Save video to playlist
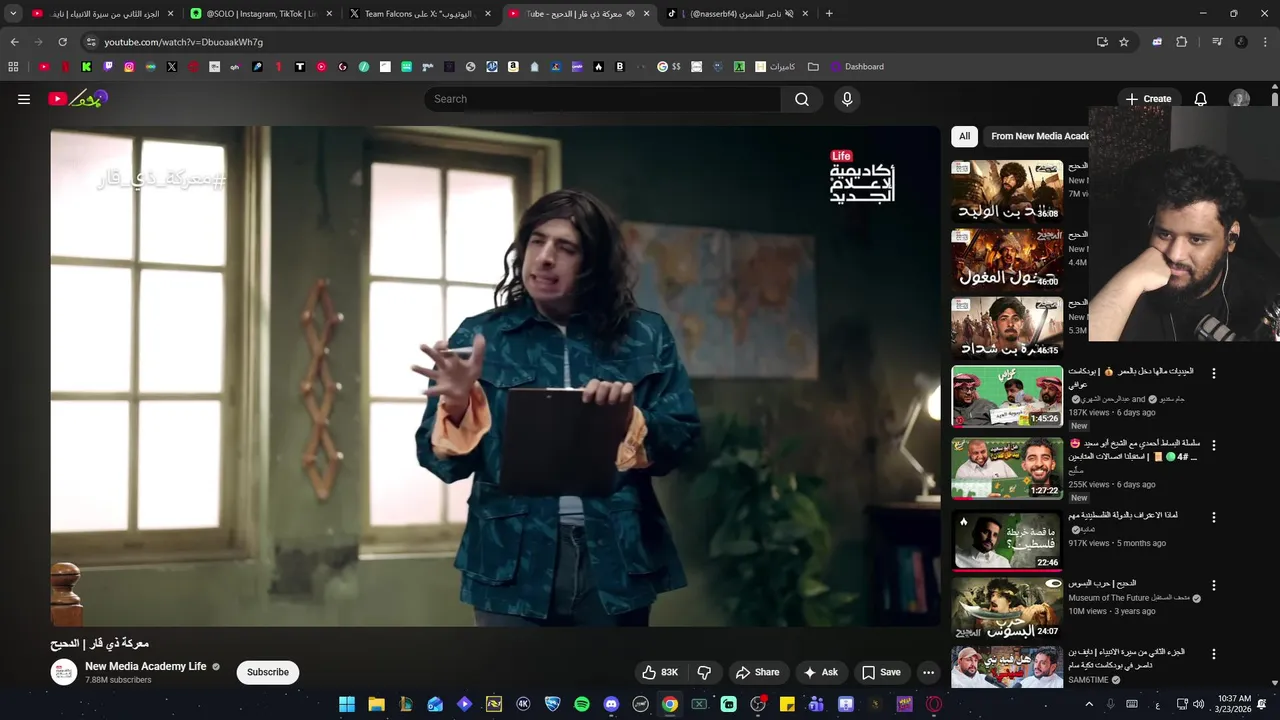The height and width of the screenshot is (720, 1280). click(881, 672)
